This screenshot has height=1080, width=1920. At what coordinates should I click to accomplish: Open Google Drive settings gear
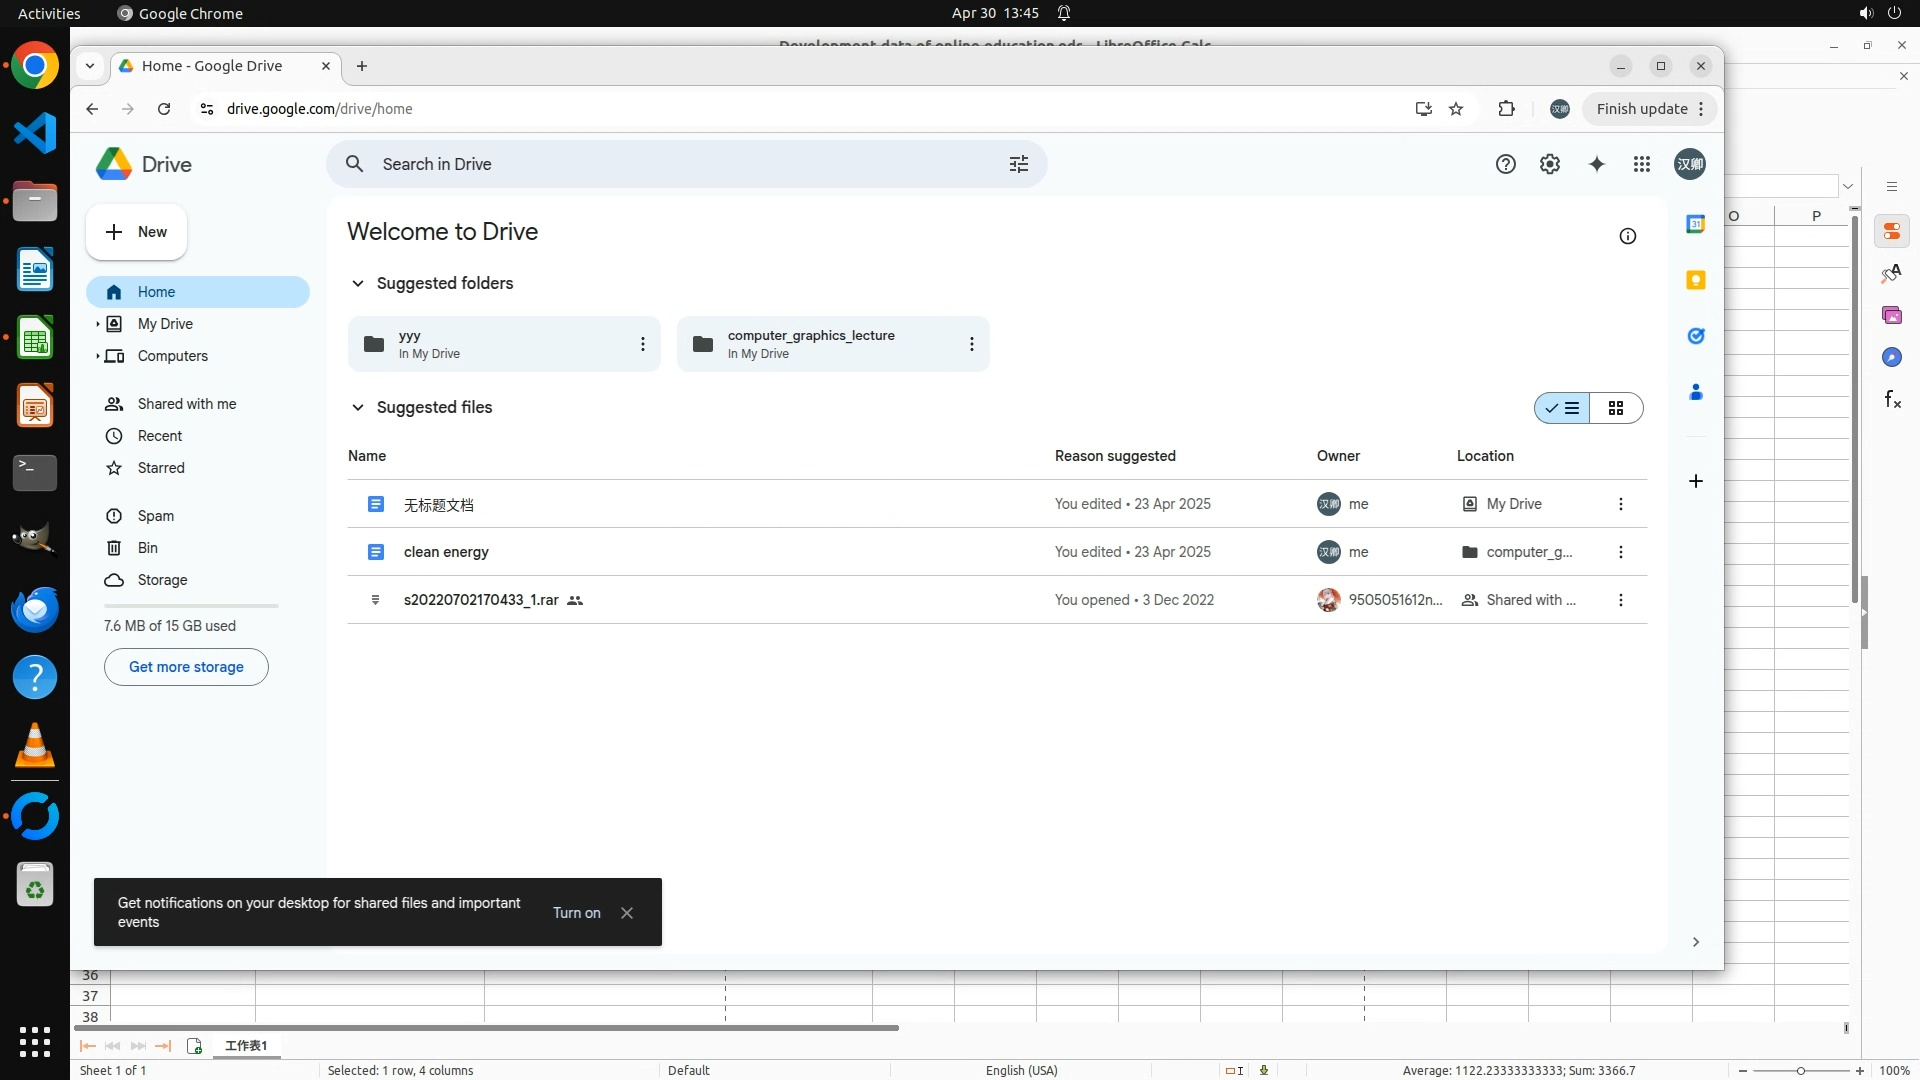click(x=1549, y=164)
